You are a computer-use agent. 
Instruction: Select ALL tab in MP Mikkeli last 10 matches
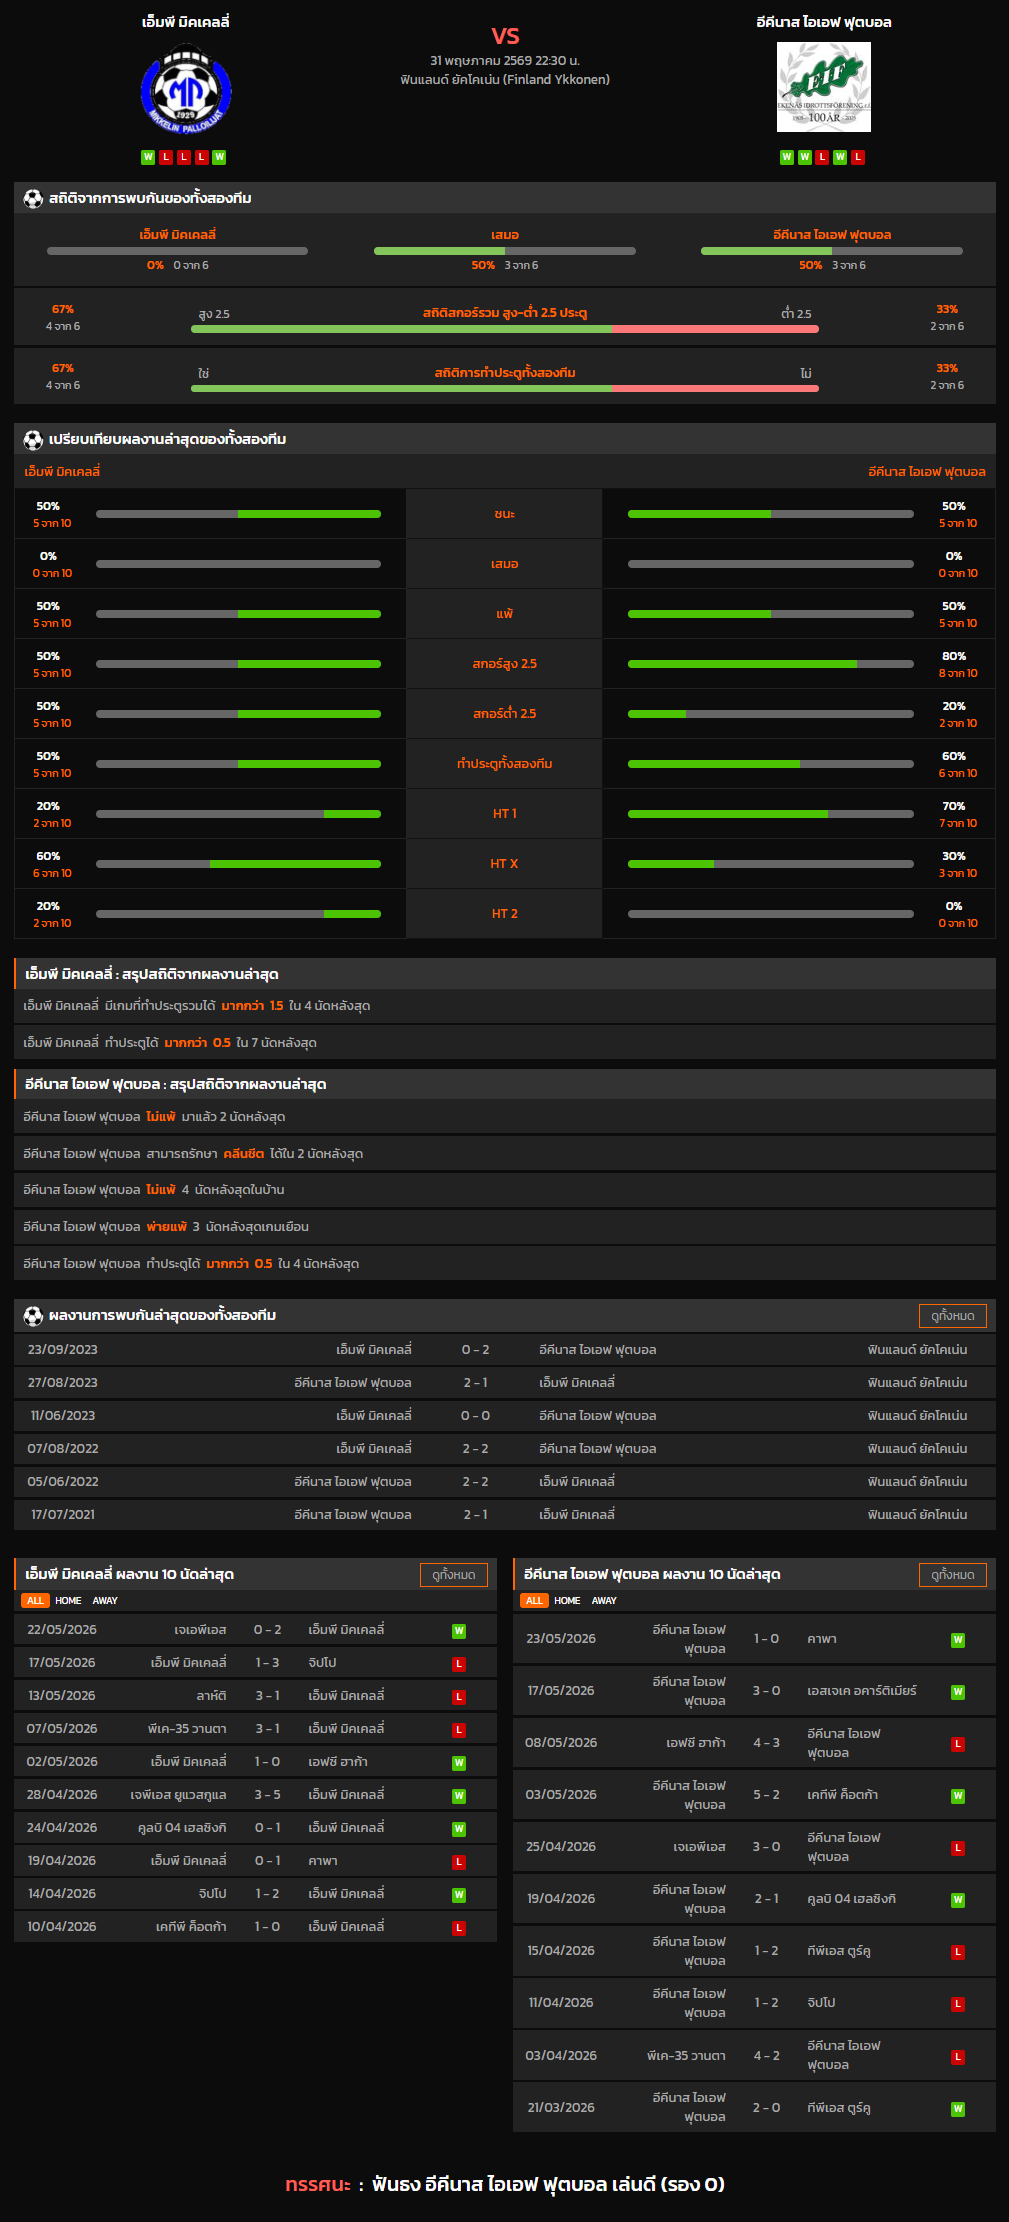pyautogui.click(x=35, y=1601)
